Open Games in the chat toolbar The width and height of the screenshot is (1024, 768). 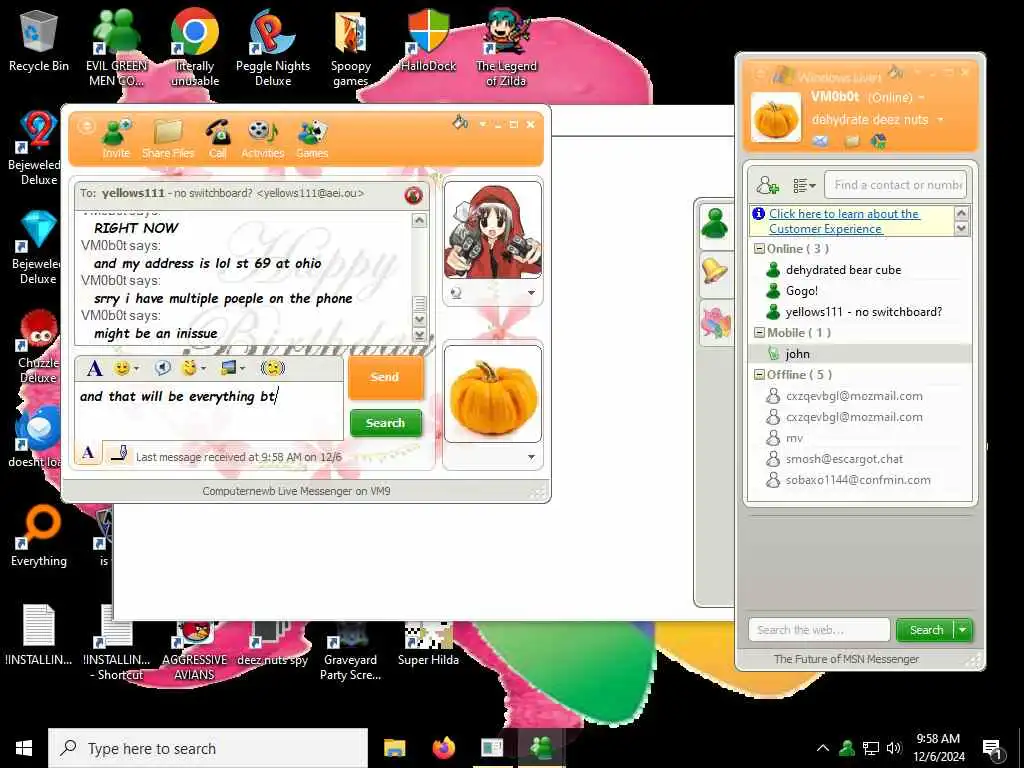point(312,138)
